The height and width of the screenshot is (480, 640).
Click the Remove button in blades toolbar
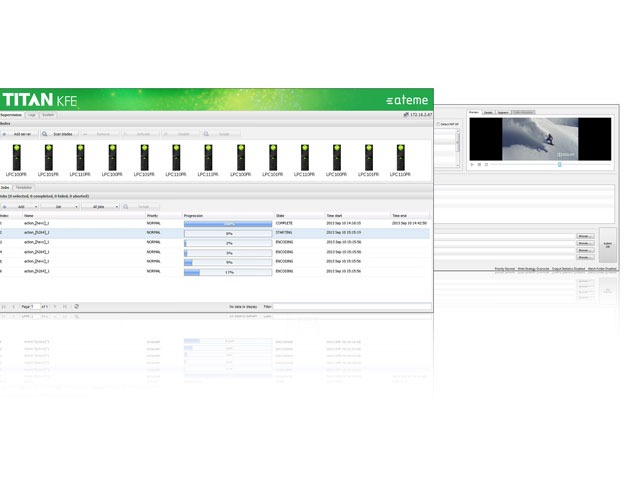[99, 134]
